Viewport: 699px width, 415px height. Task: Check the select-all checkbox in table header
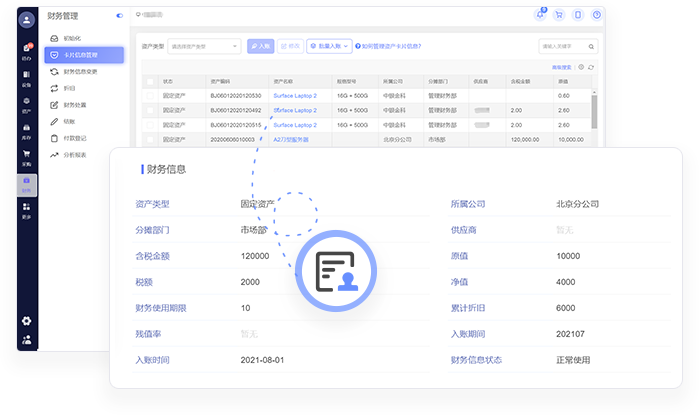coord(150,81)
